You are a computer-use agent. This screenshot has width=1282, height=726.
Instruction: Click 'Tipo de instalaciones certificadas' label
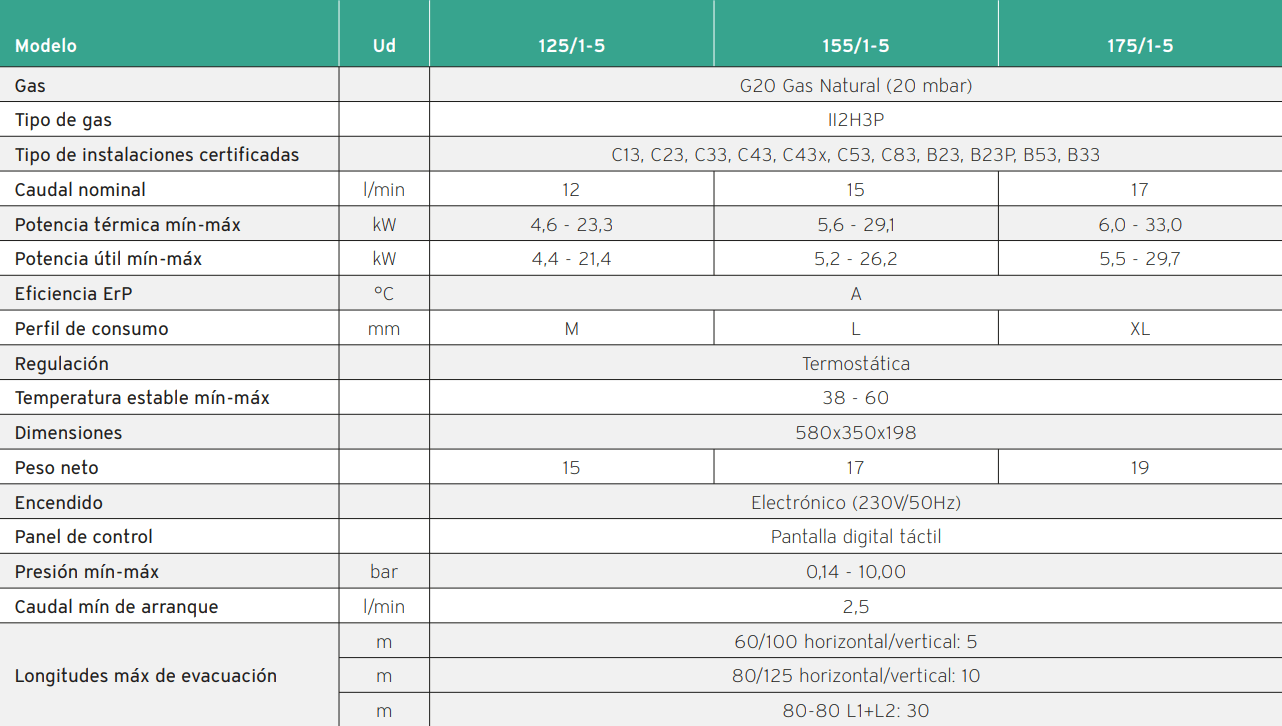point(157,155)
